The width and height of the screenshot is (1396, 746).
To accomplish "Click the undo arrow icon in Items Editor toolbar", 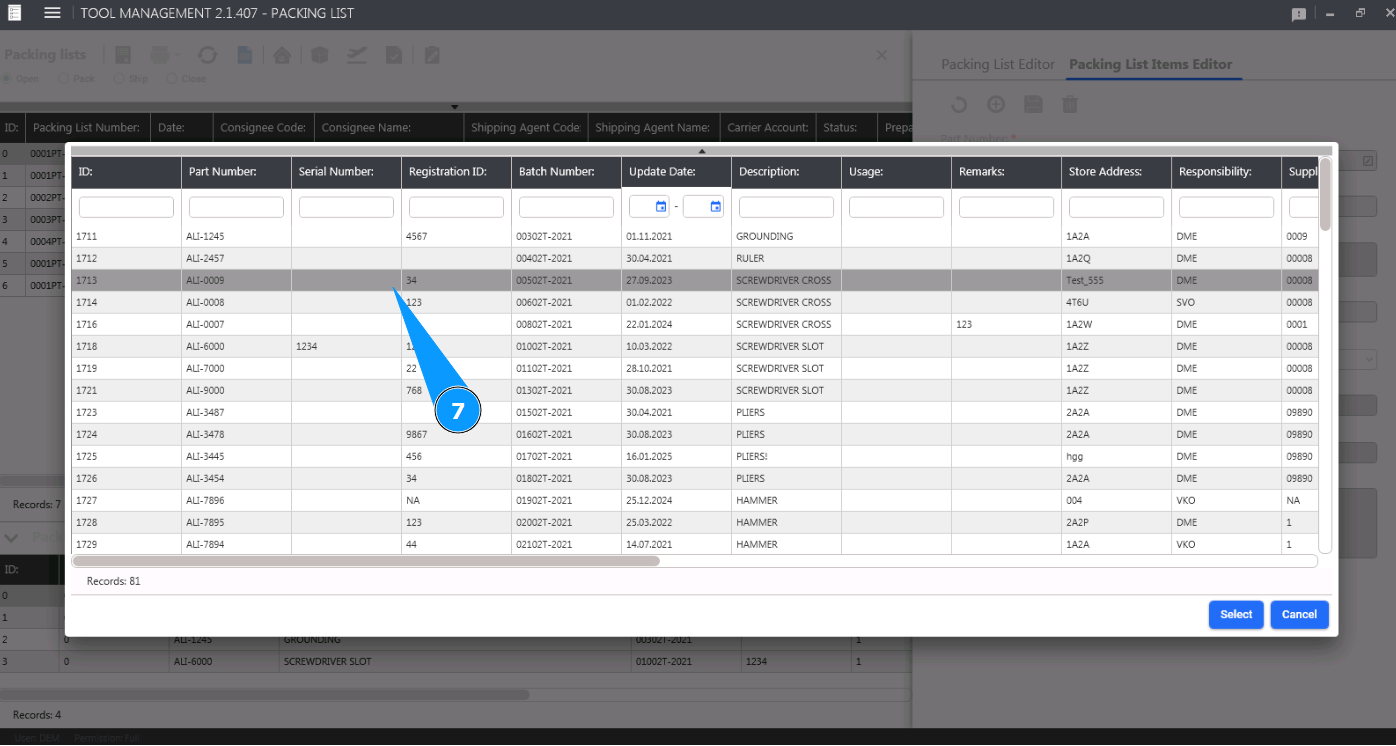I will click(958, 104).
